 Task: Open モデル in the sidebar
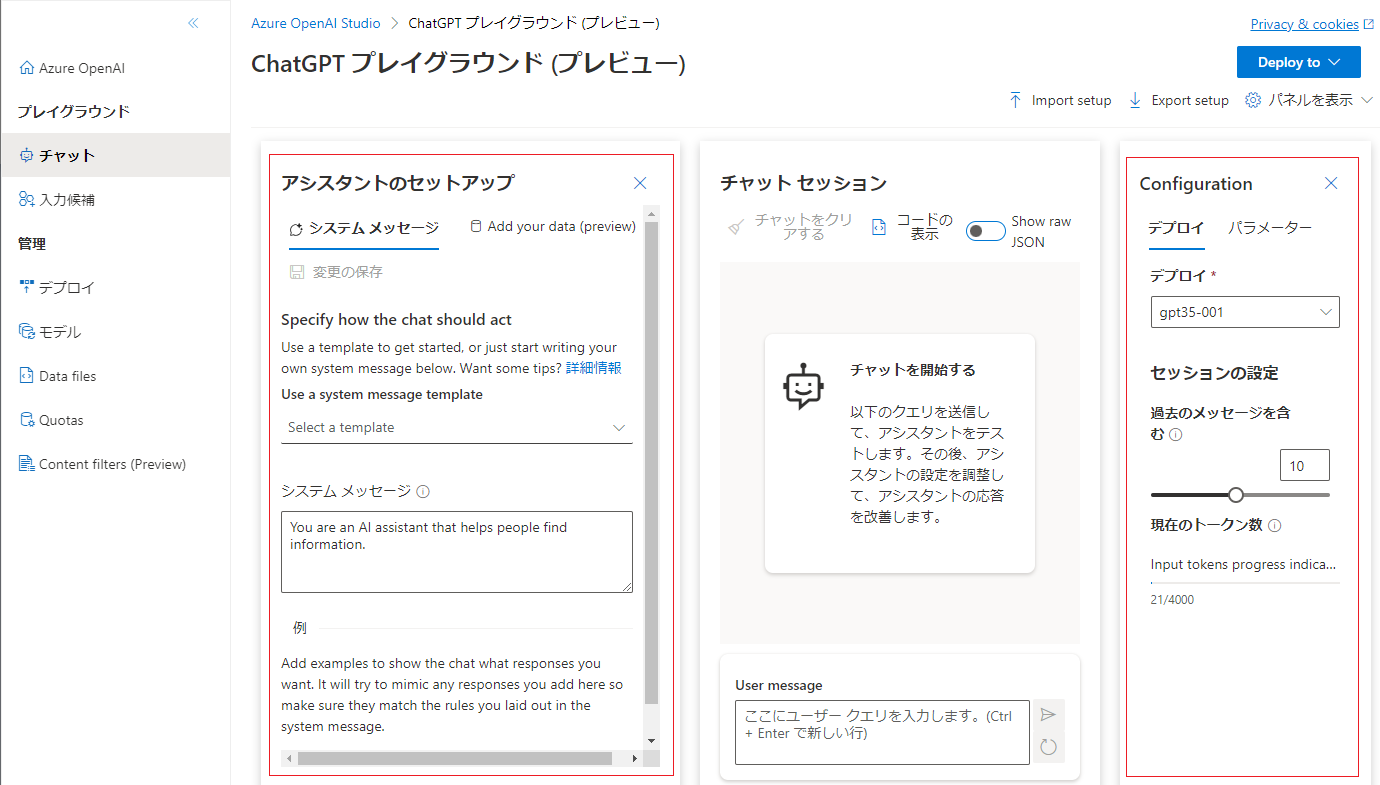point(115,332)
